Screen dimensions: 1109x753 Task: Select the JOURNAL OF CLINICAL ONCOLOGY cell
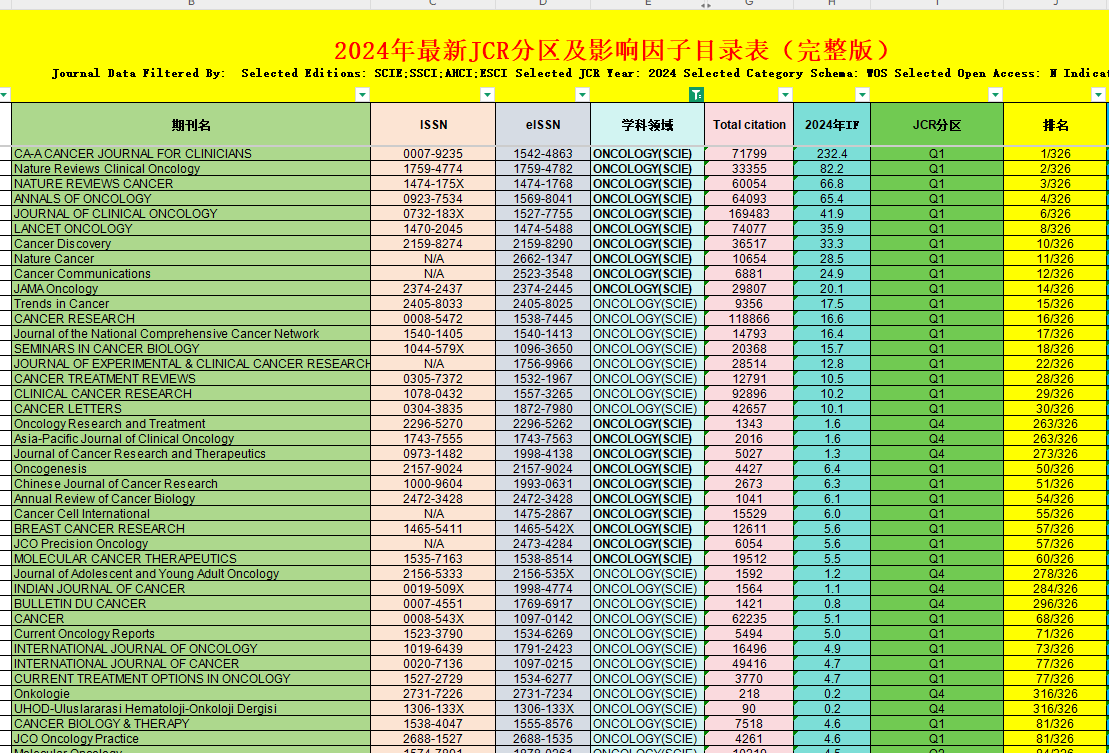pos(191,214)
